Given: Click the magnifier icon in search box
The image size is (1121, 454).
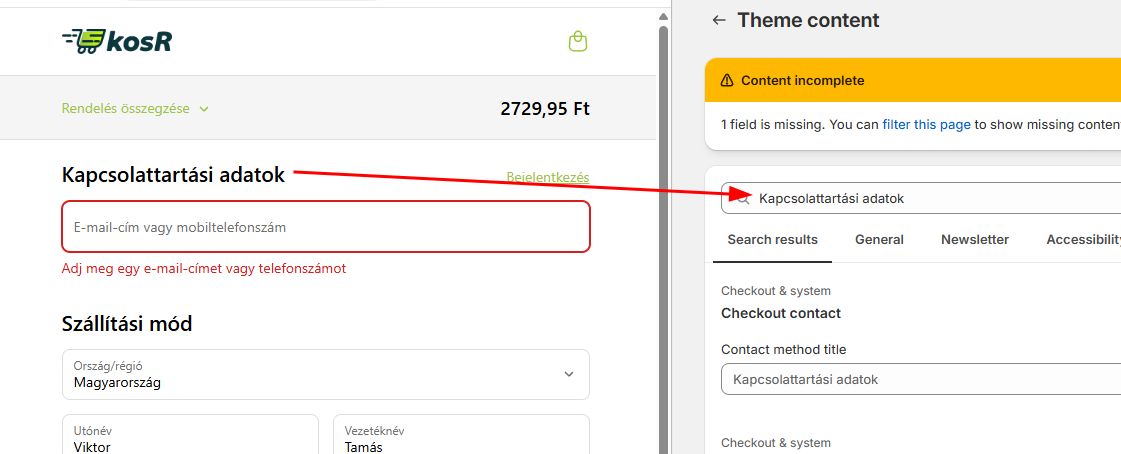Looking at the screenshot, I should point(743,198).
